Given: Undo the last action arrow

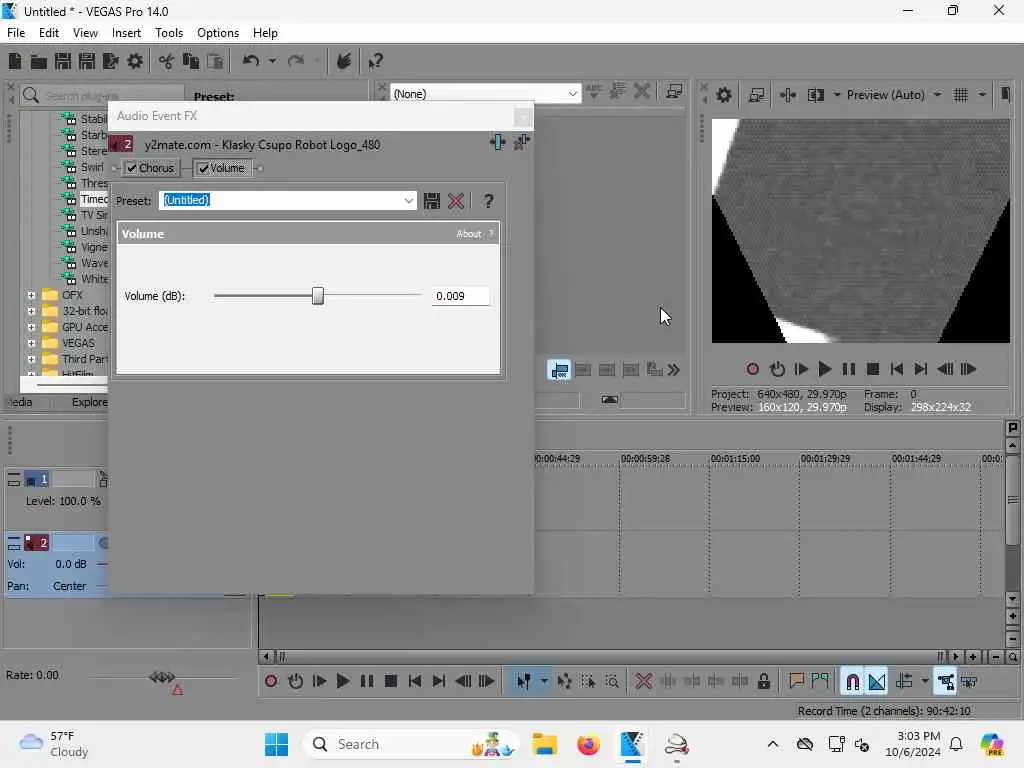Looking at the screenshot, I should [x=251, y=61].
